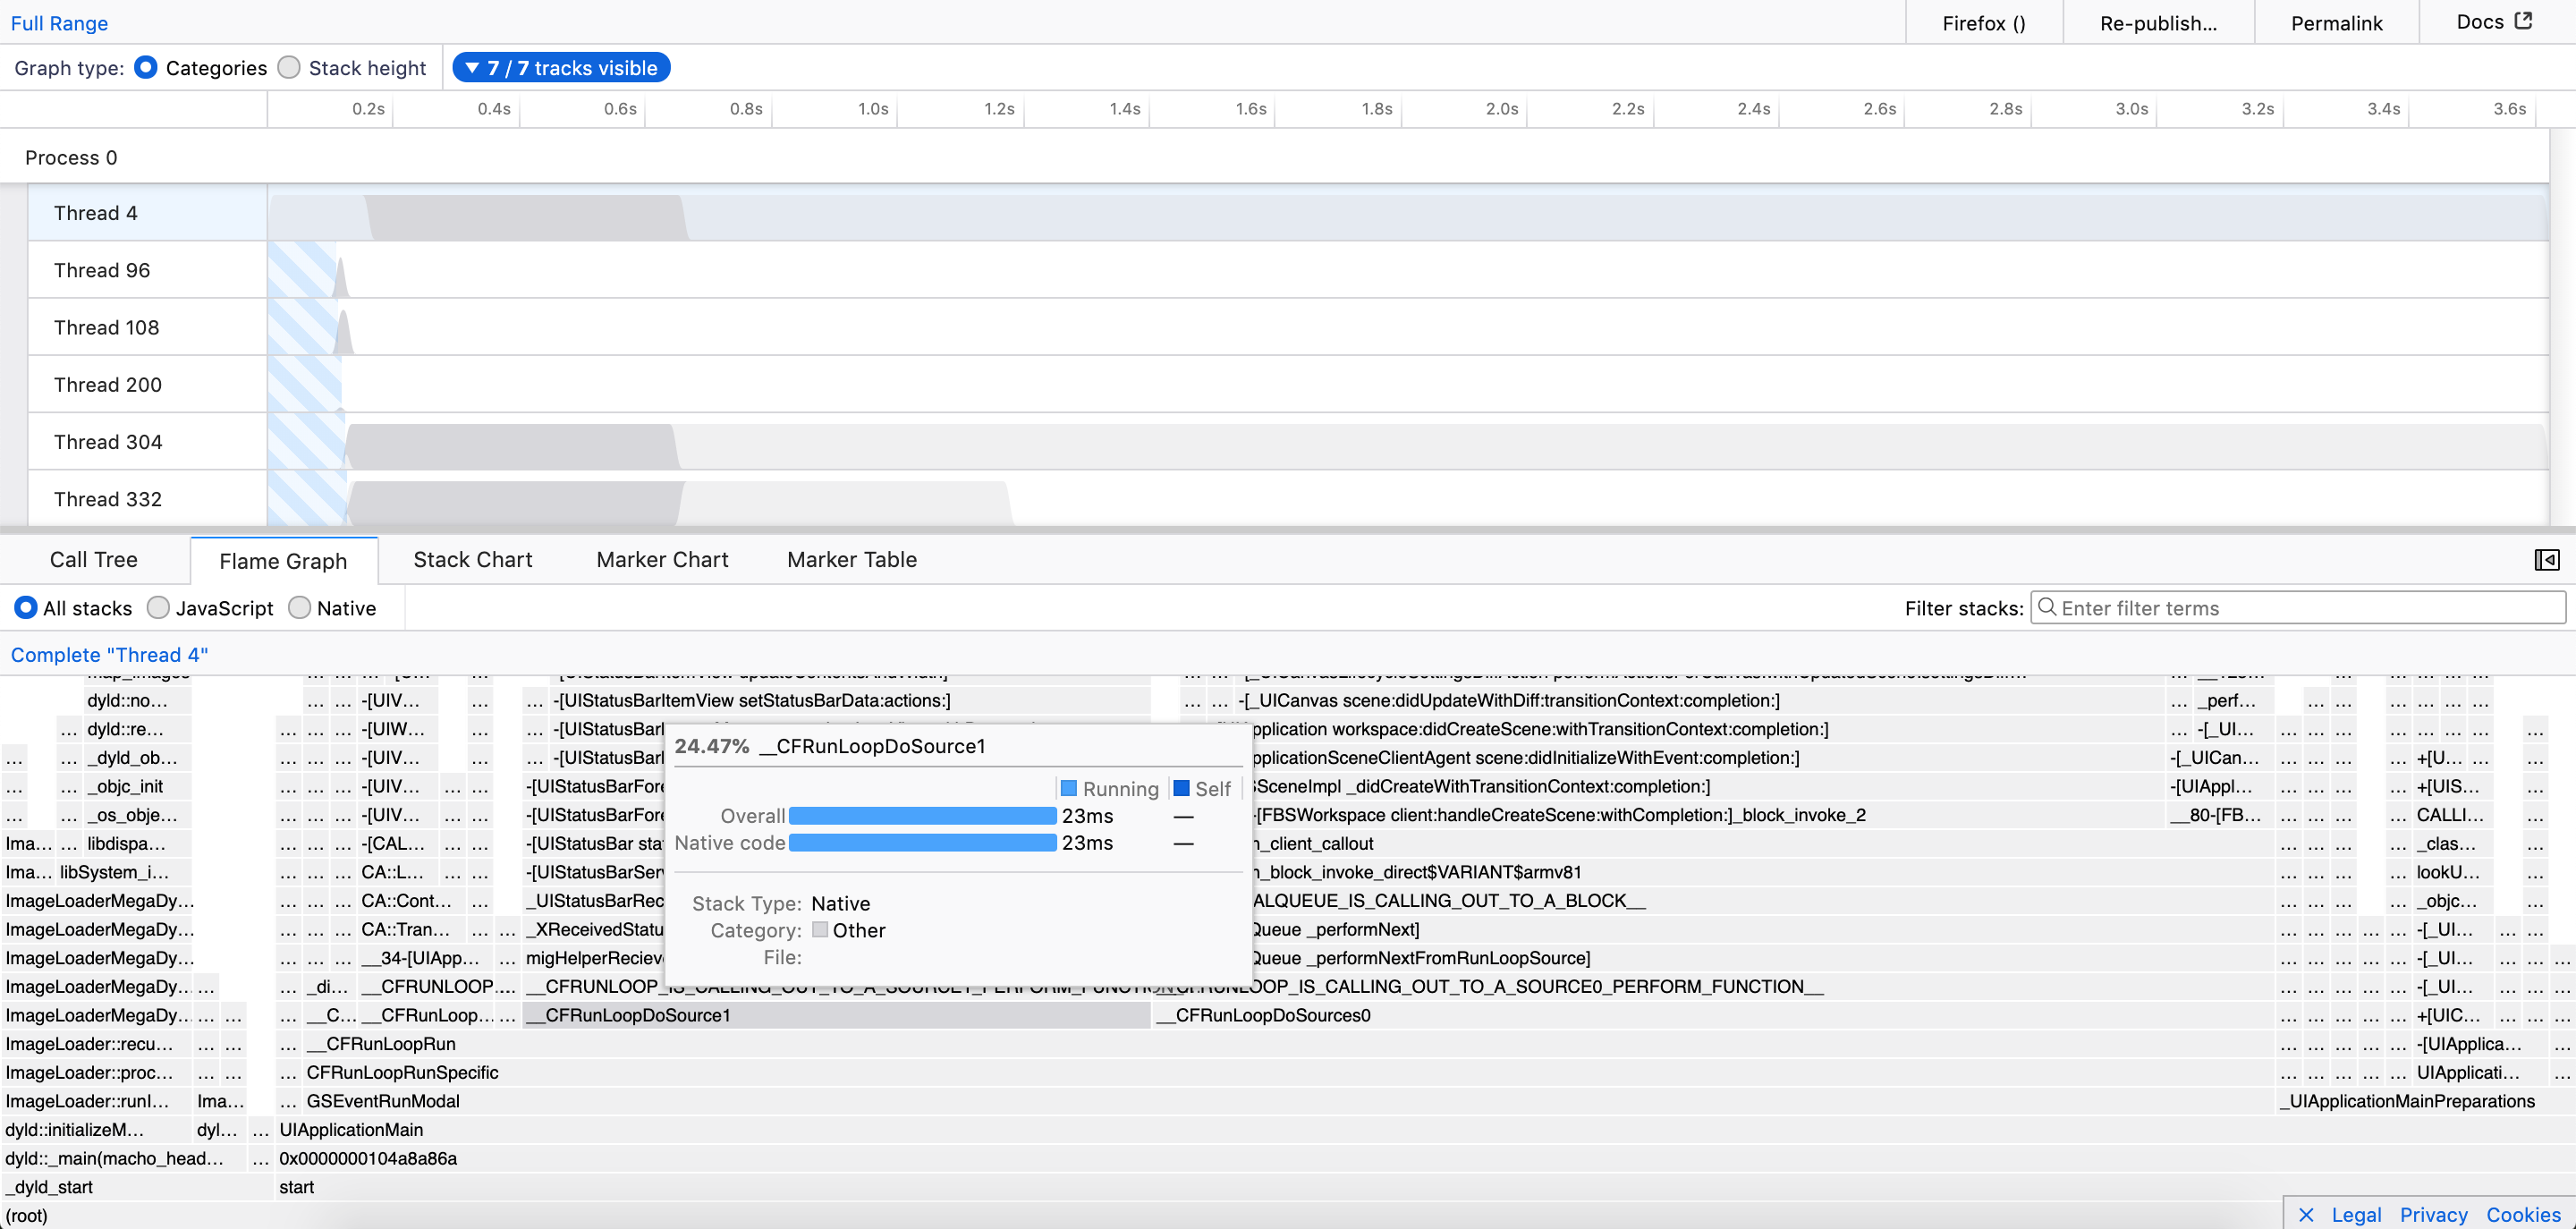Switch to the Call Tree tab
Viewport: 2576px width, 1229px height.
pyautogui.click(x=94, y=560)
